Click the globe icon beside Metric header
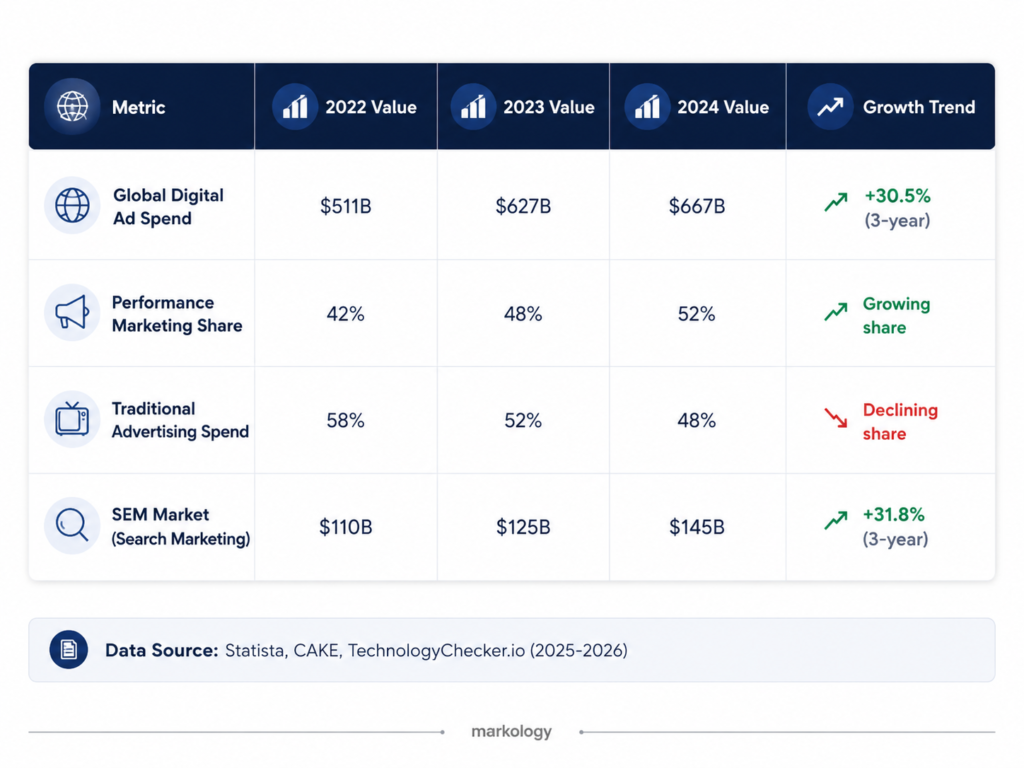This screenshot has width=1024, height=768. click(72, 106)
